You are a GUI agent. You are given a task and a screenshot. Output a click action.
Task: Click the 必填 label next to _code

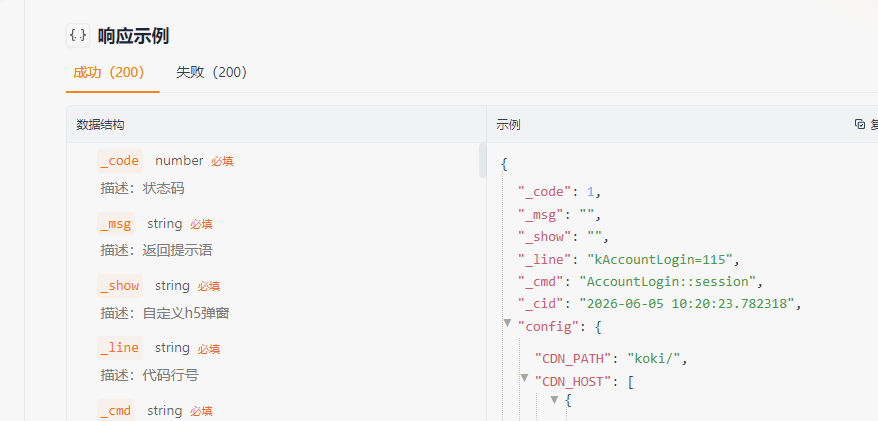222,161
